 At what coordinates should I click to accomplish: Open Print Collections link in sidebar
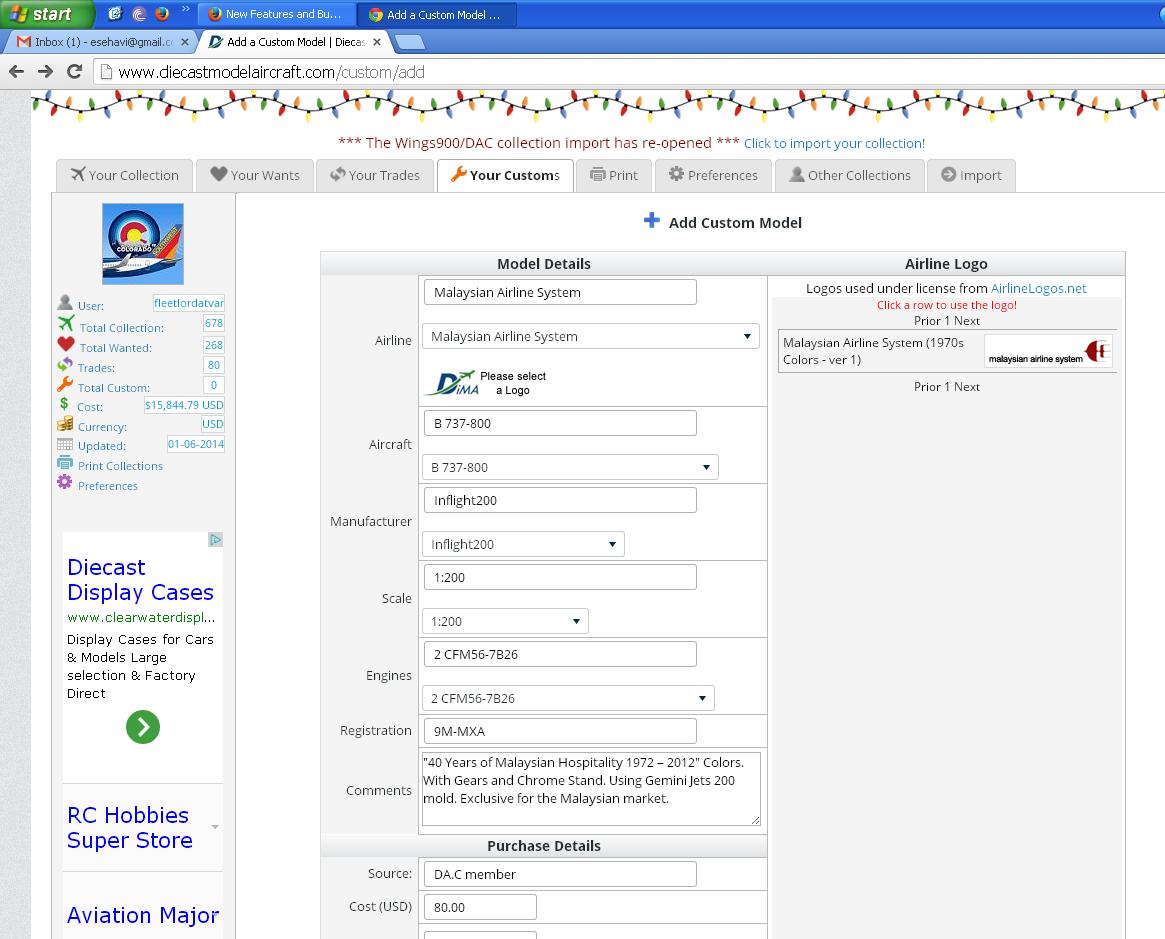(x=120, y=466)
